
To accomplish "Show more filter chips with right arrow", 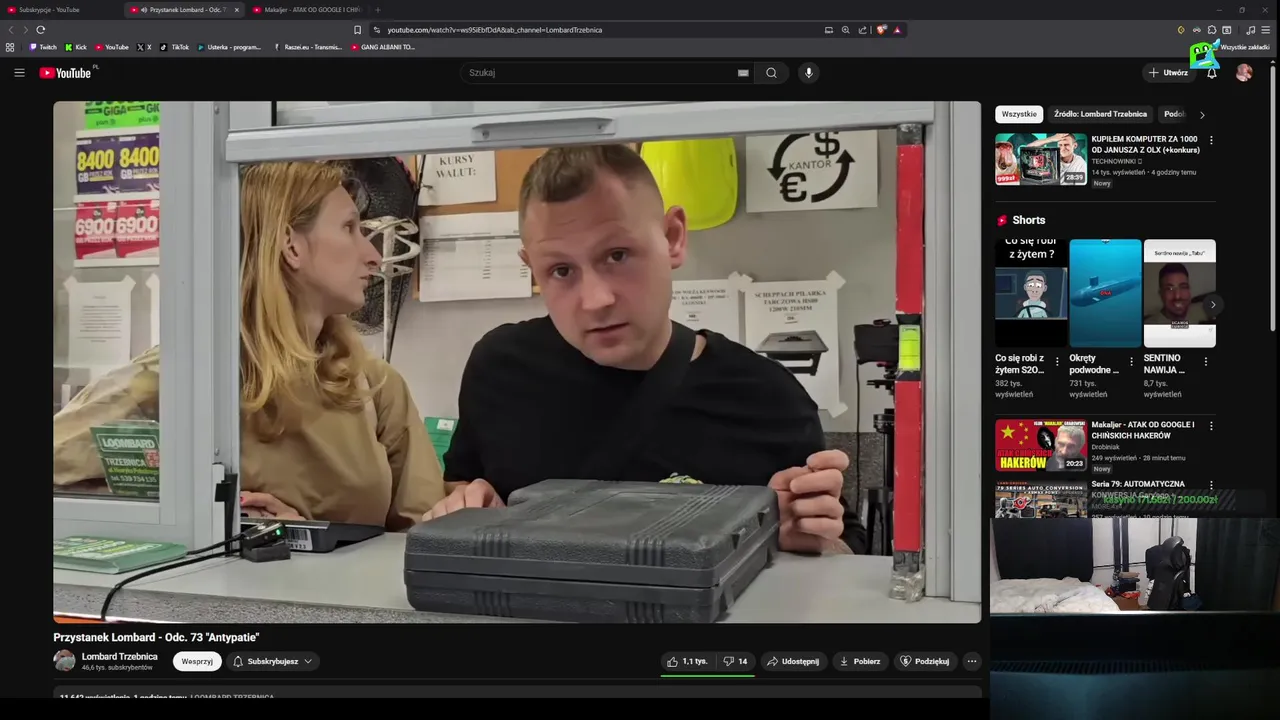I will (x=1202, y=114).
